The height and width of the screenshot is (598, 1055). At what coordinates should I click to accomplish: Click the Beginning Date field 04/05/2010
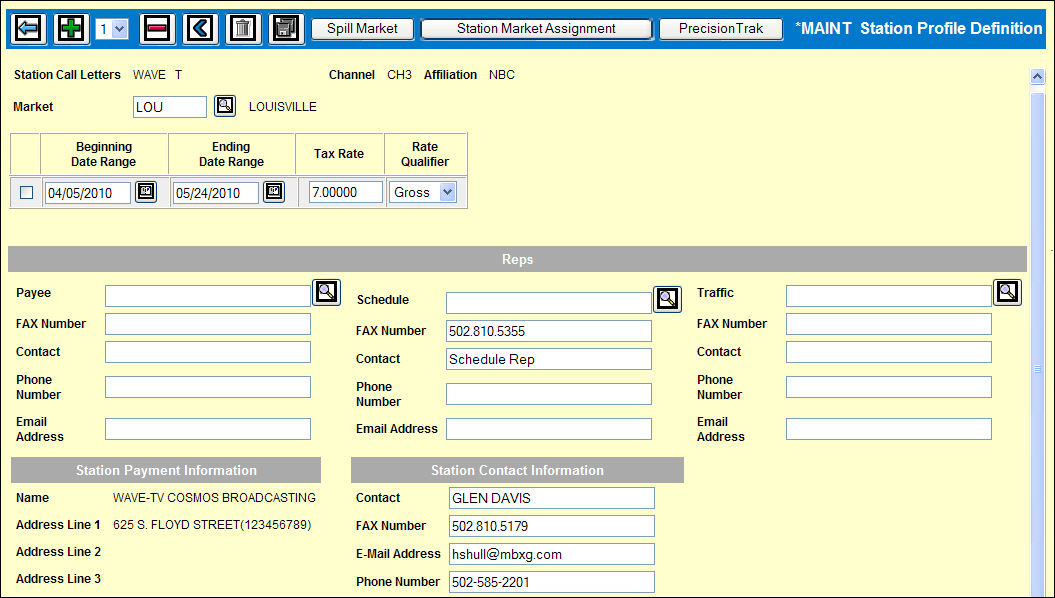tap(87, 193)
